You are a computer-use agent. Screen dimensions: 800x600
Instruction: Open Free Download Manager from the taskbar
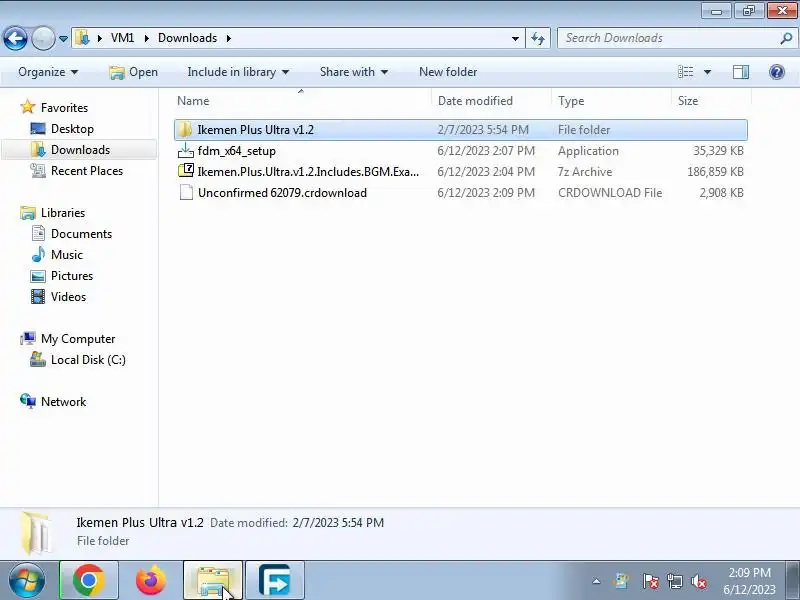click(275, 580)
